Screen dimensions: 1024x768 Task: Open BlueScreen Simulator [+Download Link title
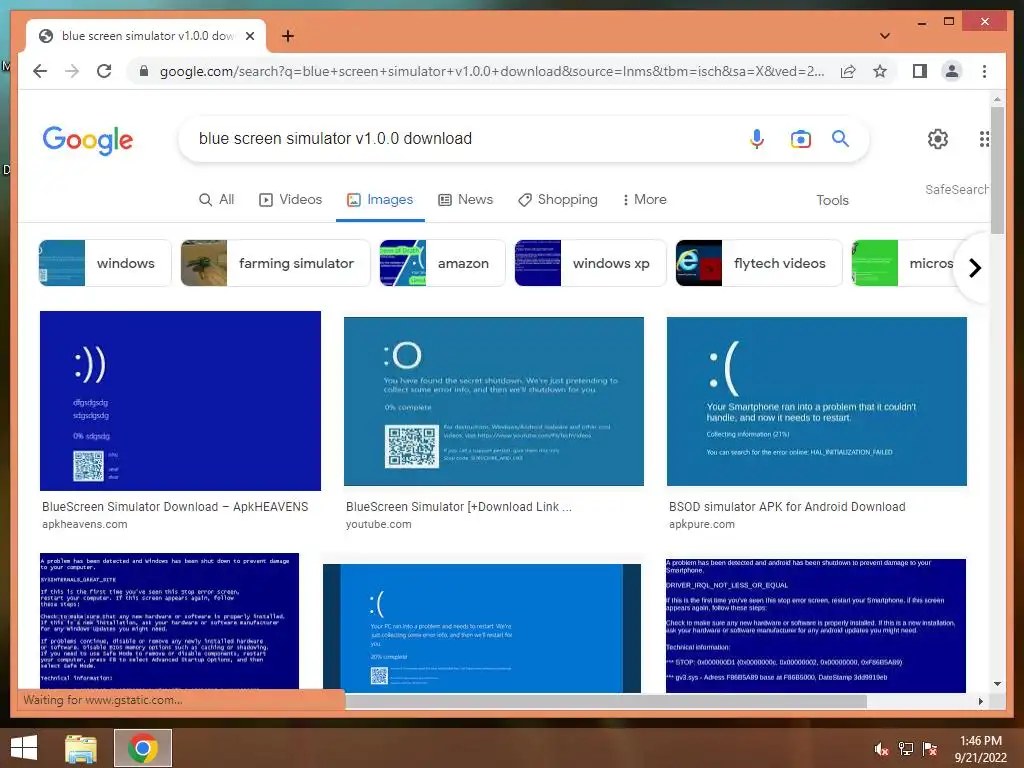[458, 507]
